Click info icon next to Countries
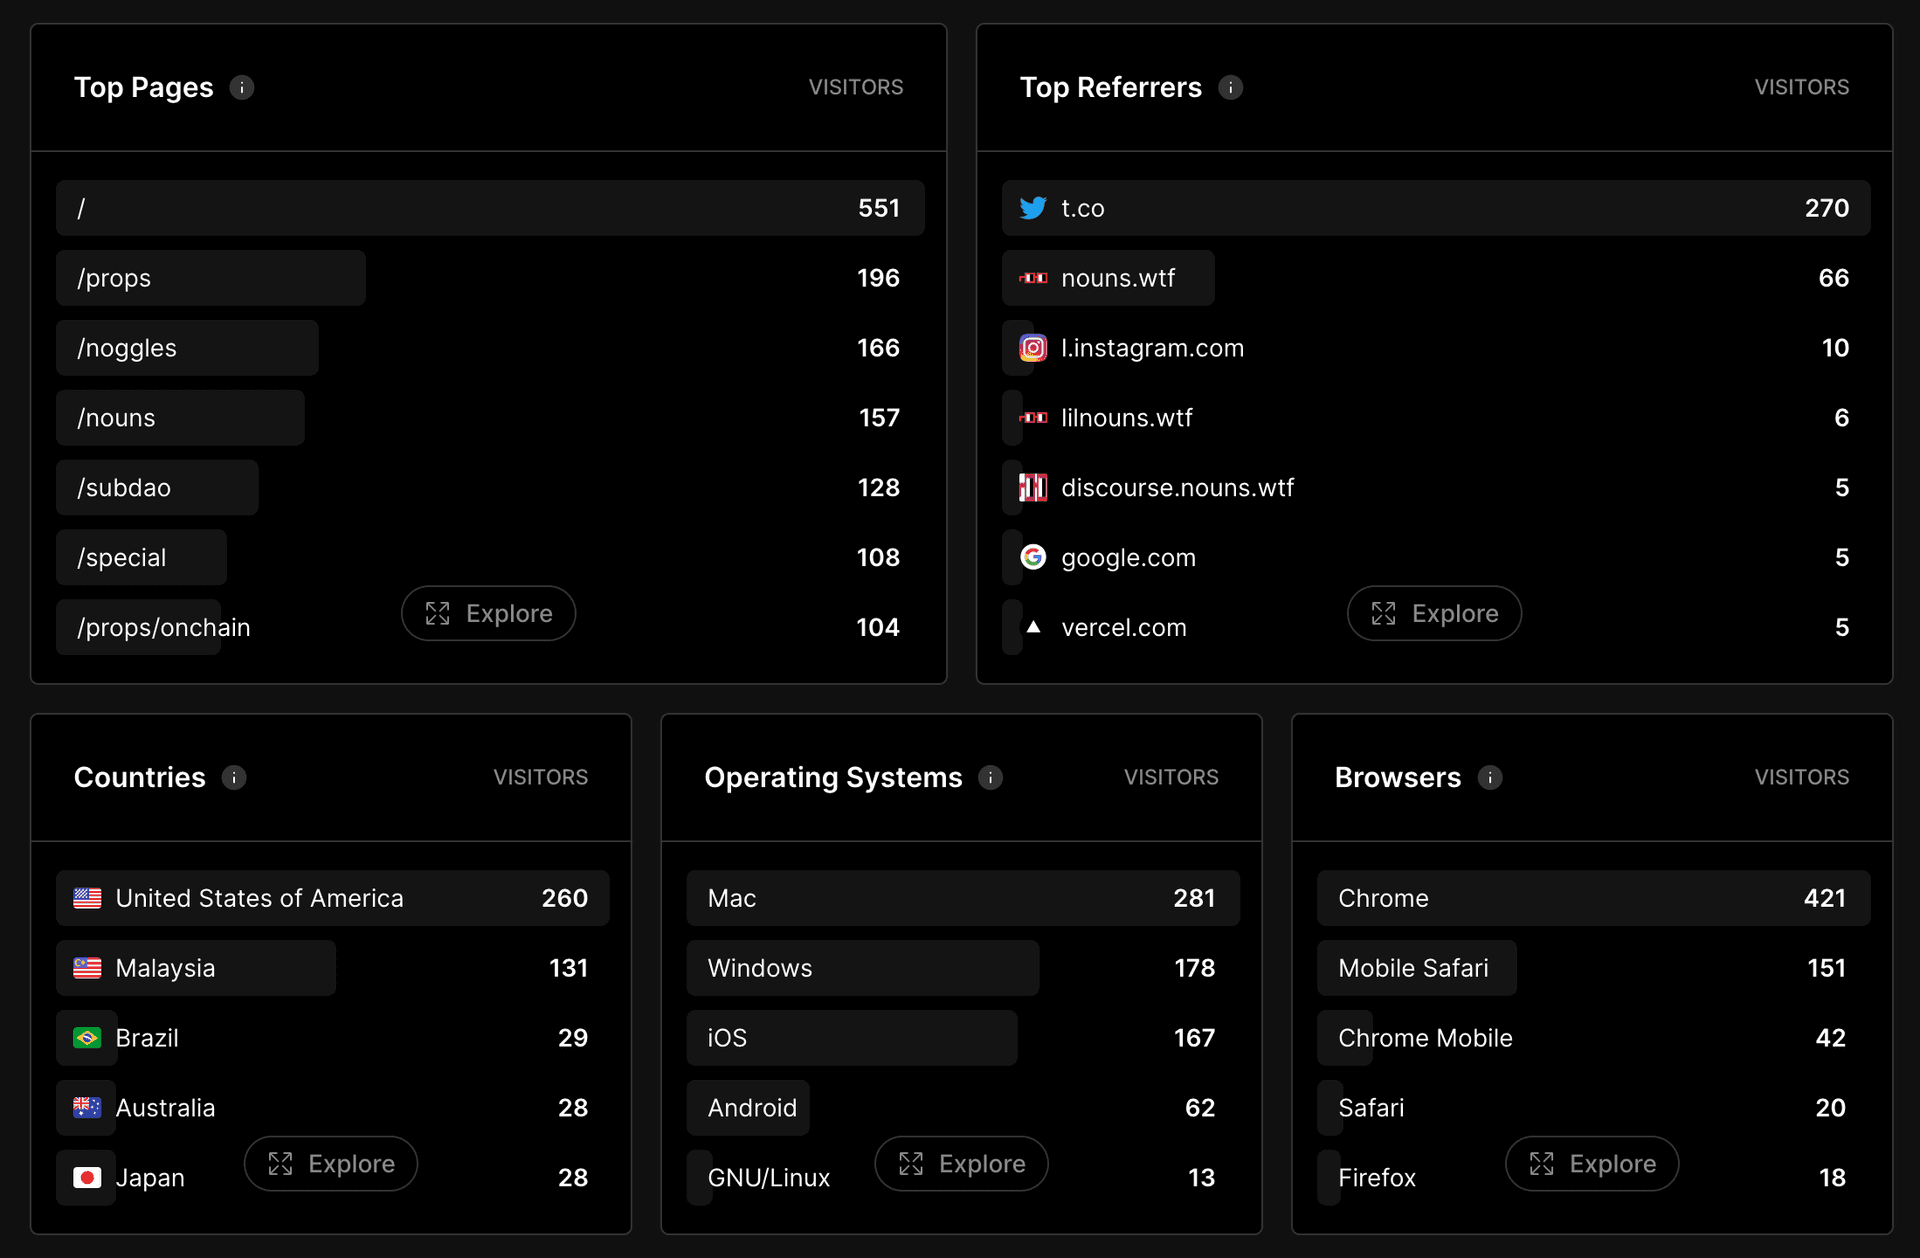This screenshot has width=1920, height=1258. (x=234, y=778)
